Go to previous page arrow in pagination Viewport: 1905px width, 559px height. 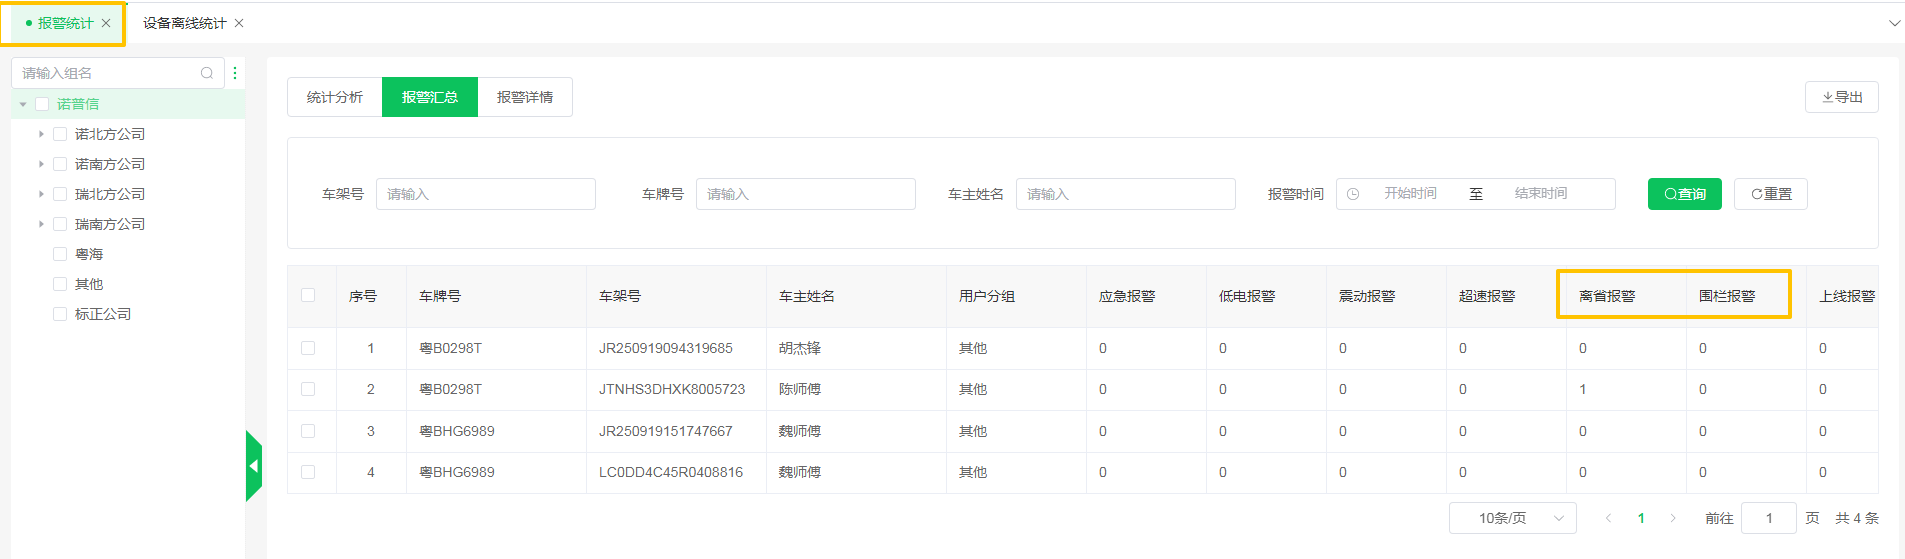coord(1608,518)
